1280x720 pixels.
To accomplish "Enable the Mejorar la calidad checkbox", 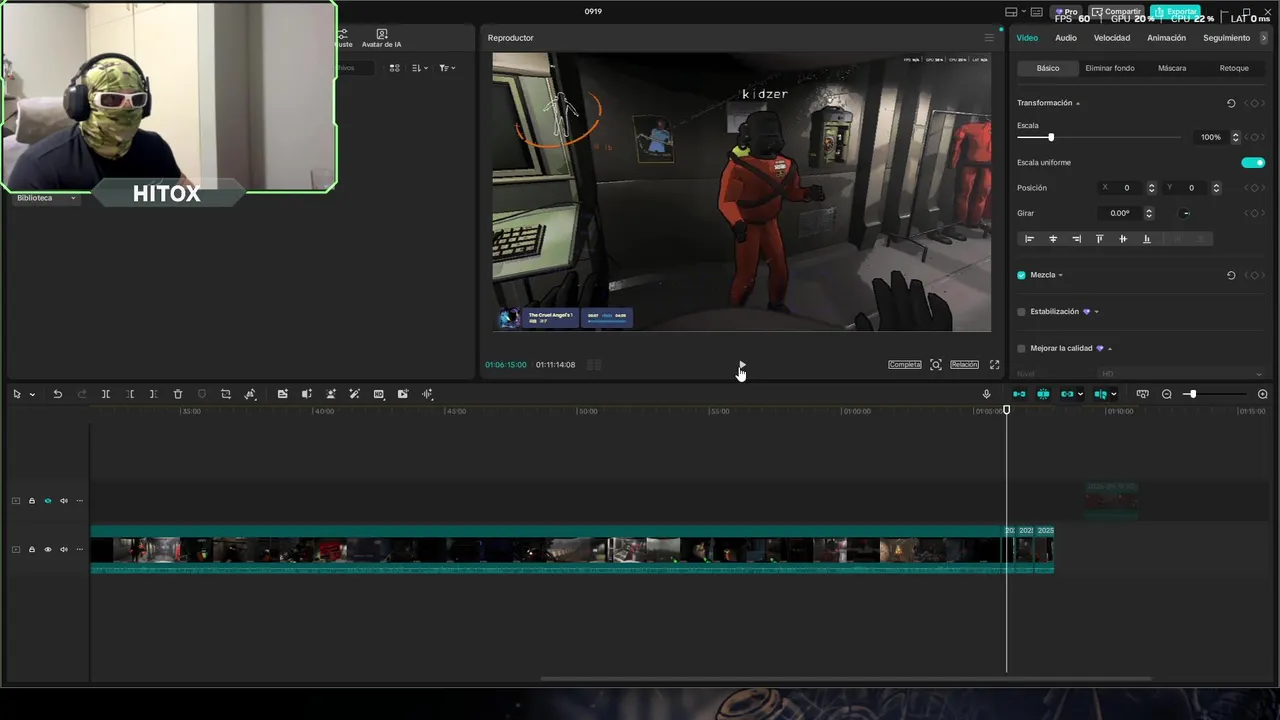I will pos(1021,349).
